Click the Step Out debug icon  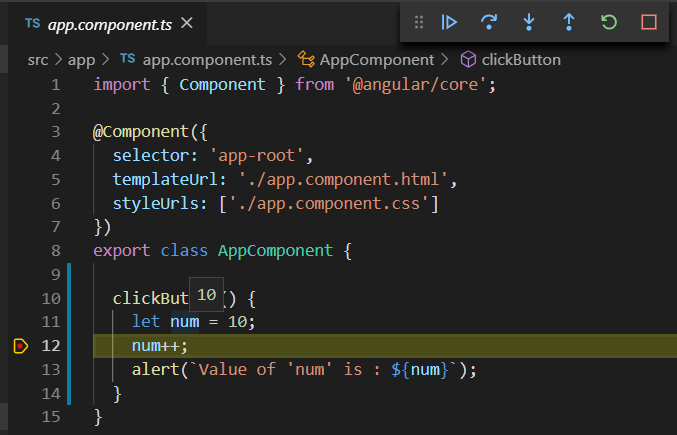(569, 21)
